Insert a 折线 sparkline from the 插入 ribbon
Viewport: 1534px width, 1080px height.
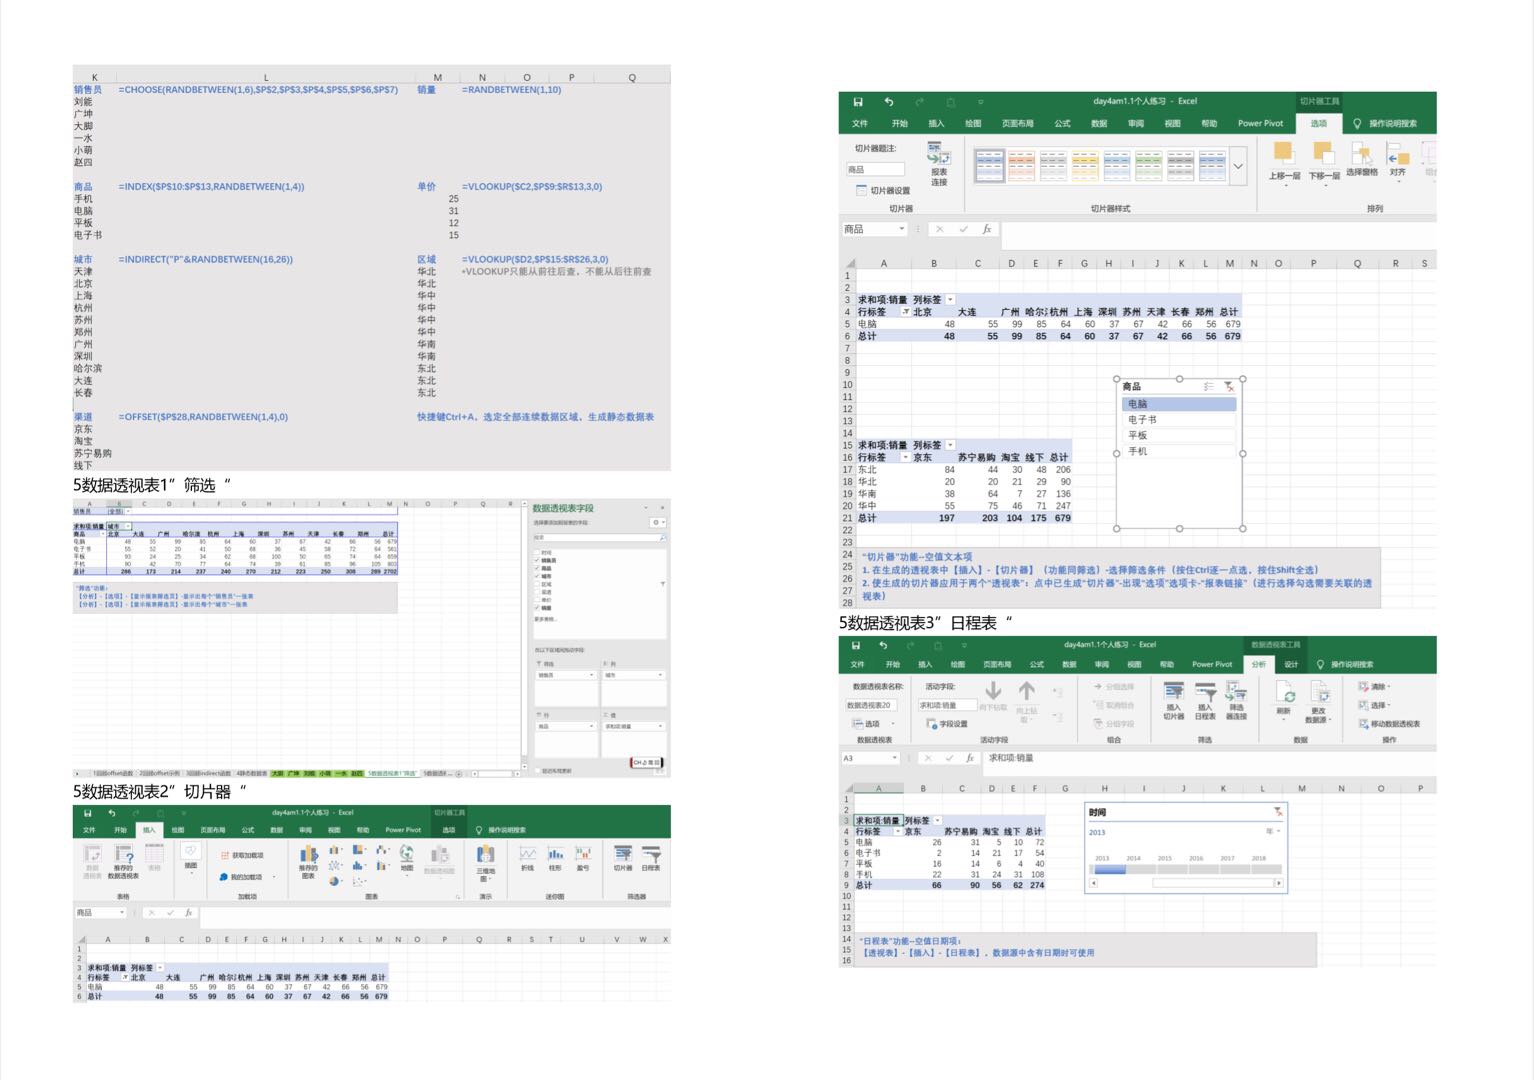[527, 858]
